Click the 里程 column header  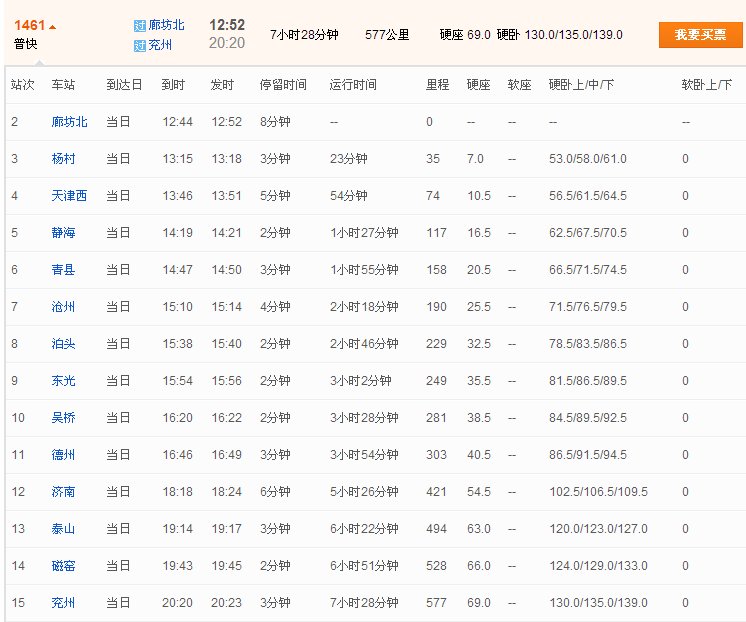(438, 85)
